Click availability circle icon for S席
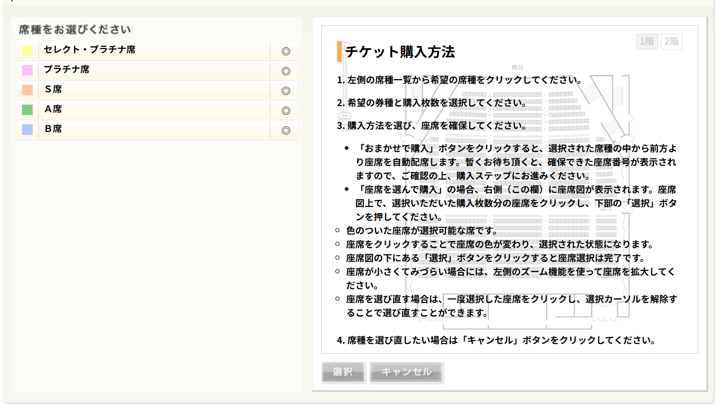This screenshot has width=728, height=407. 285,91
